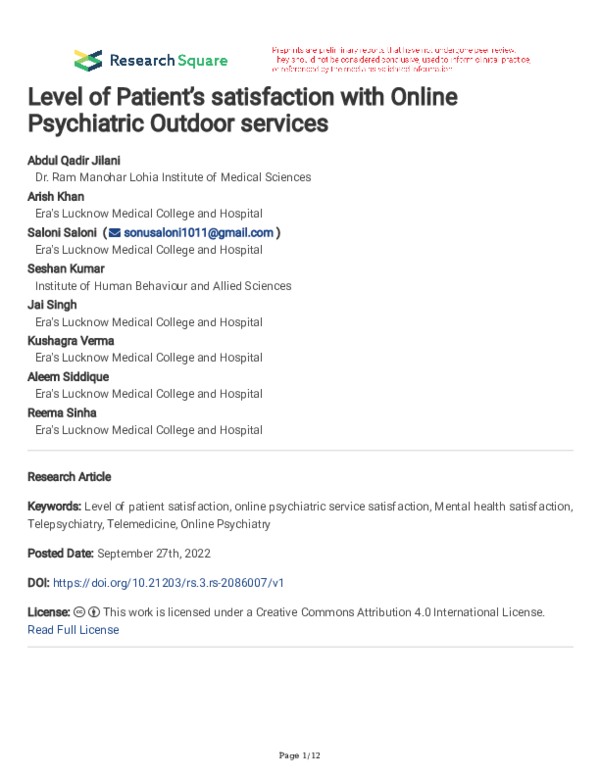The image size is (600, 776).
Task: Click the envelope icon beside Saloni's email
Action: coord(115,233)
